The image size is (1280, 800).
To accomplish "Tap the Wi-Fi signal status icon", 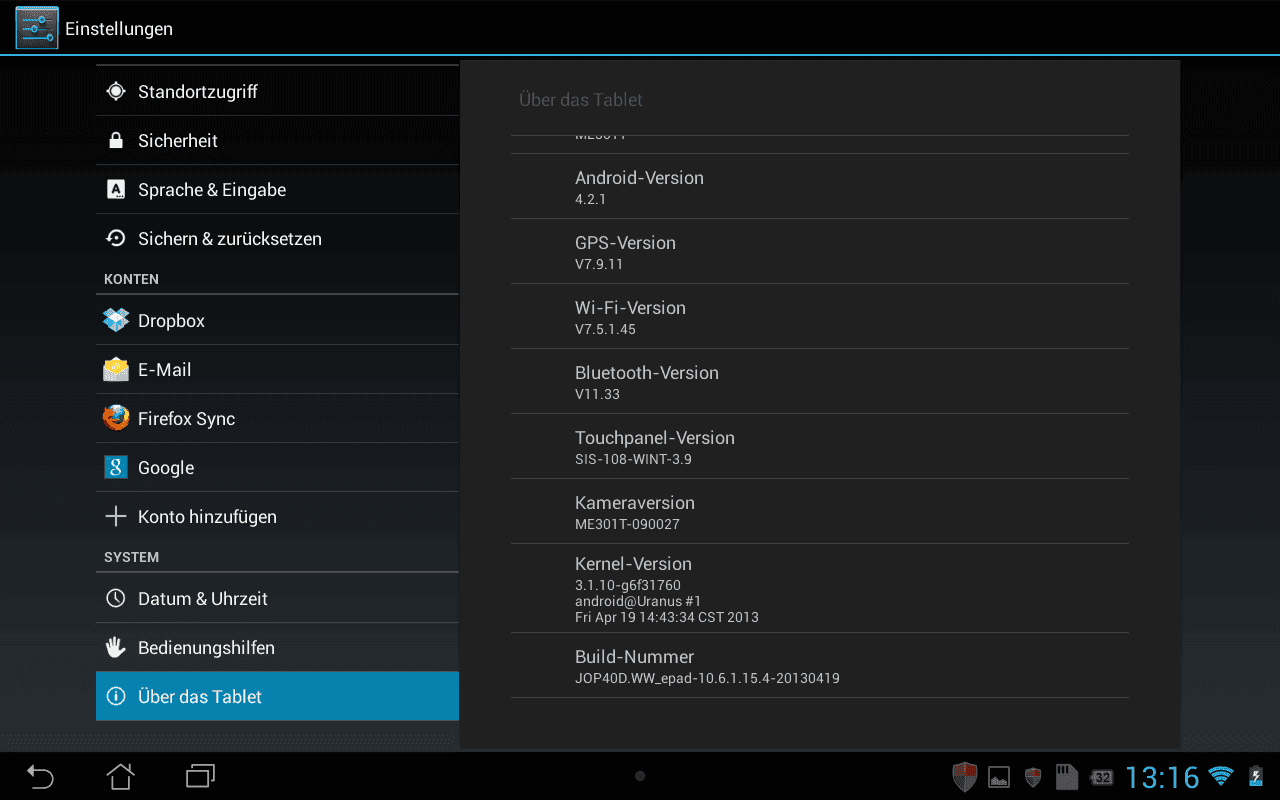I will [1220, 776].
